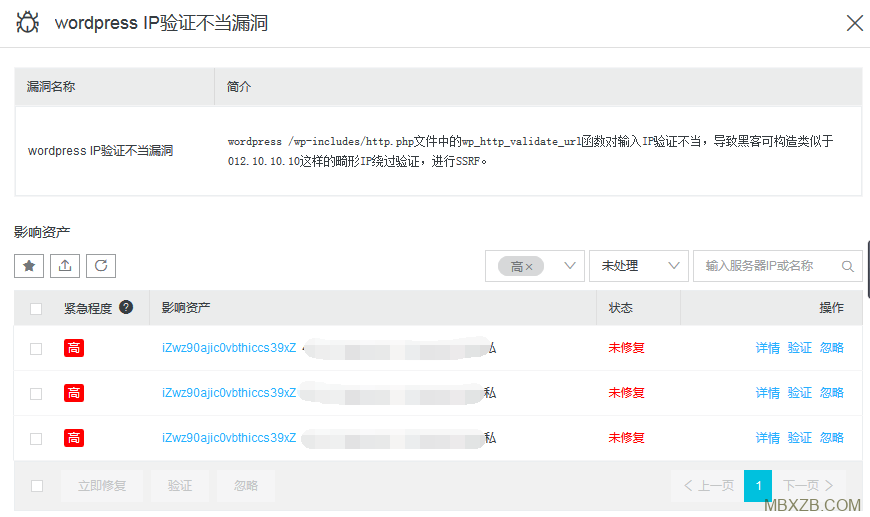The width and height of the screenshot is (870, 517).
Task: Check the first asset row checkbox
Action: pyautogui.click(x=36, y=348)
